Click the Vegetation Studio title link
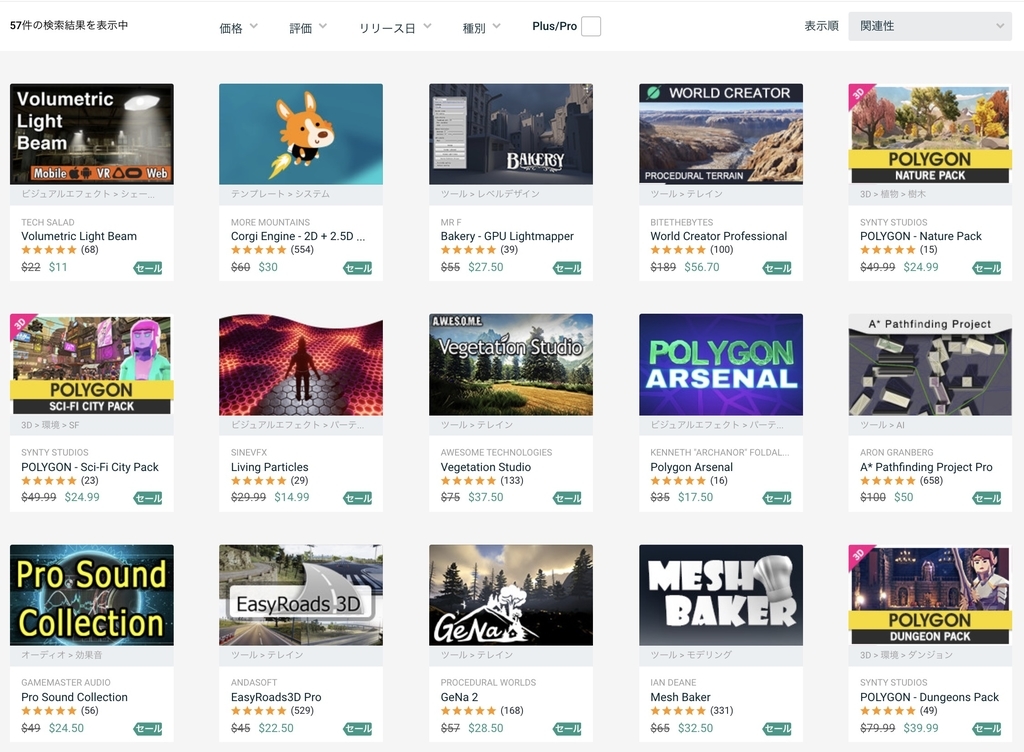The height and width of the screenshot is (752, 1024). [x=485, y=467]
